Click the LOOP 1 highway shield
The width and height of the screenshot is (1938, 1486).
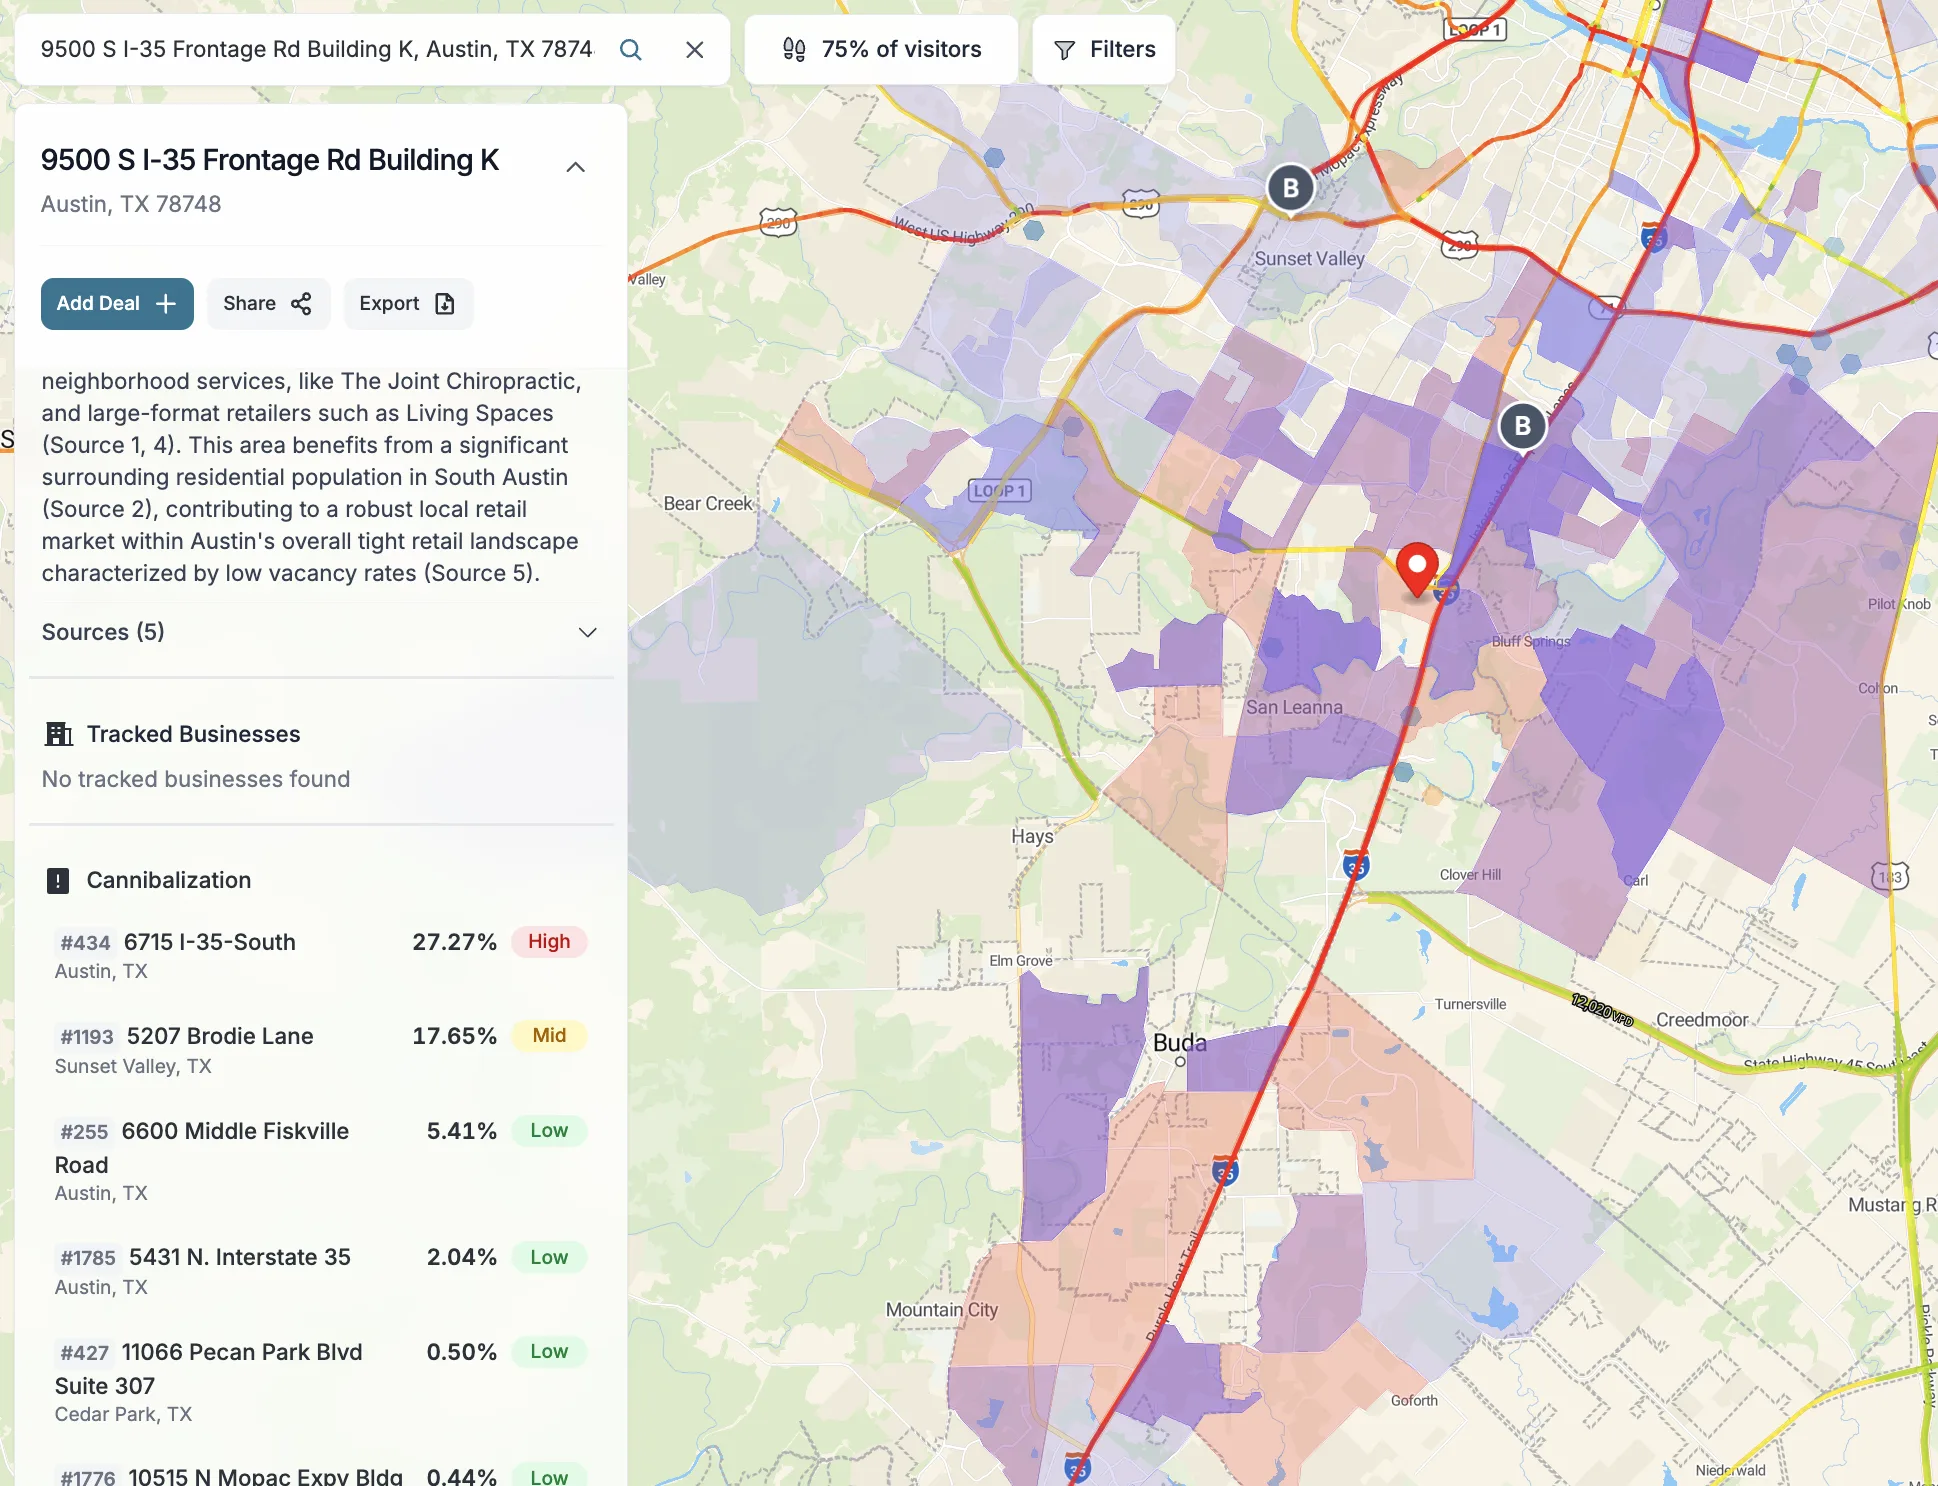1000,491
